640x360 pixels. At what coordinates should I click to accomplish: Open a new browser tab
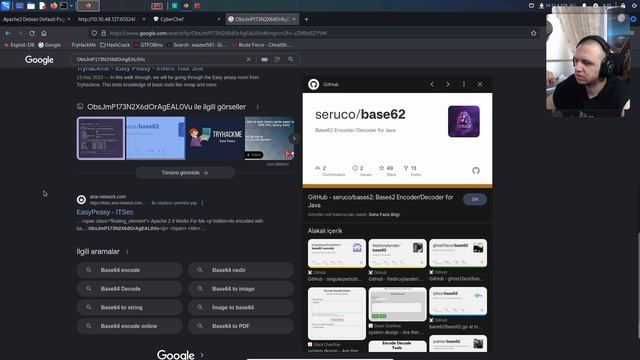[x=306, y=19]
